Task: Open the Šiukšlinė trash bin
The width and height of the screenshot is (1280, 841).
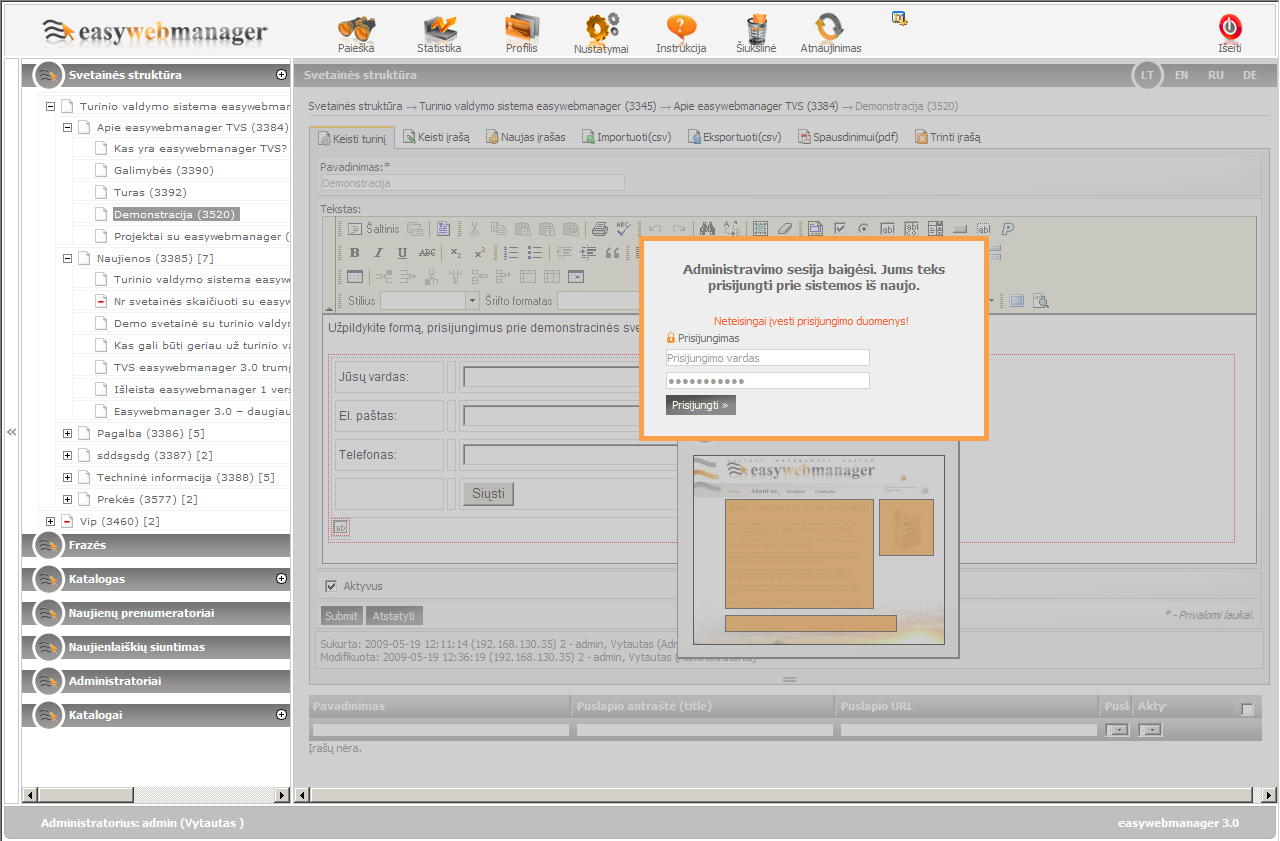Action: coord(756,33)
